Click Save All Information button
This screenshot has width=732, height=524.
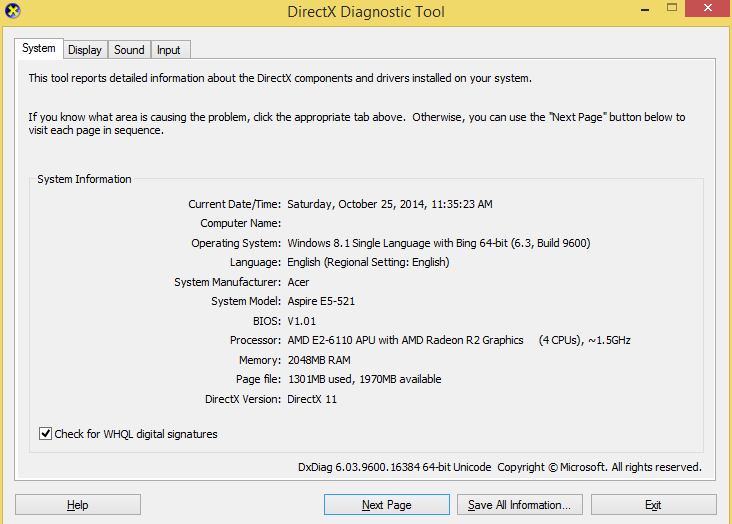(x=520, y=505)
